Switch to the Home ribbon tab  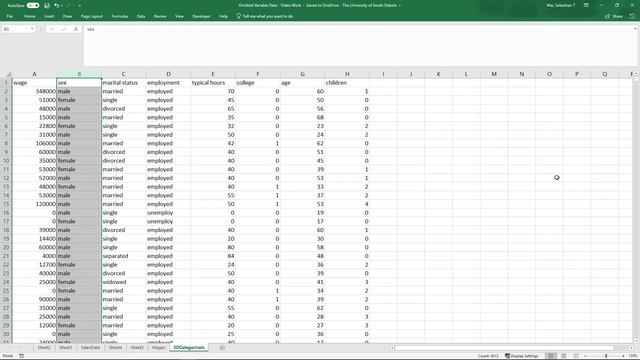coord(29,16)
